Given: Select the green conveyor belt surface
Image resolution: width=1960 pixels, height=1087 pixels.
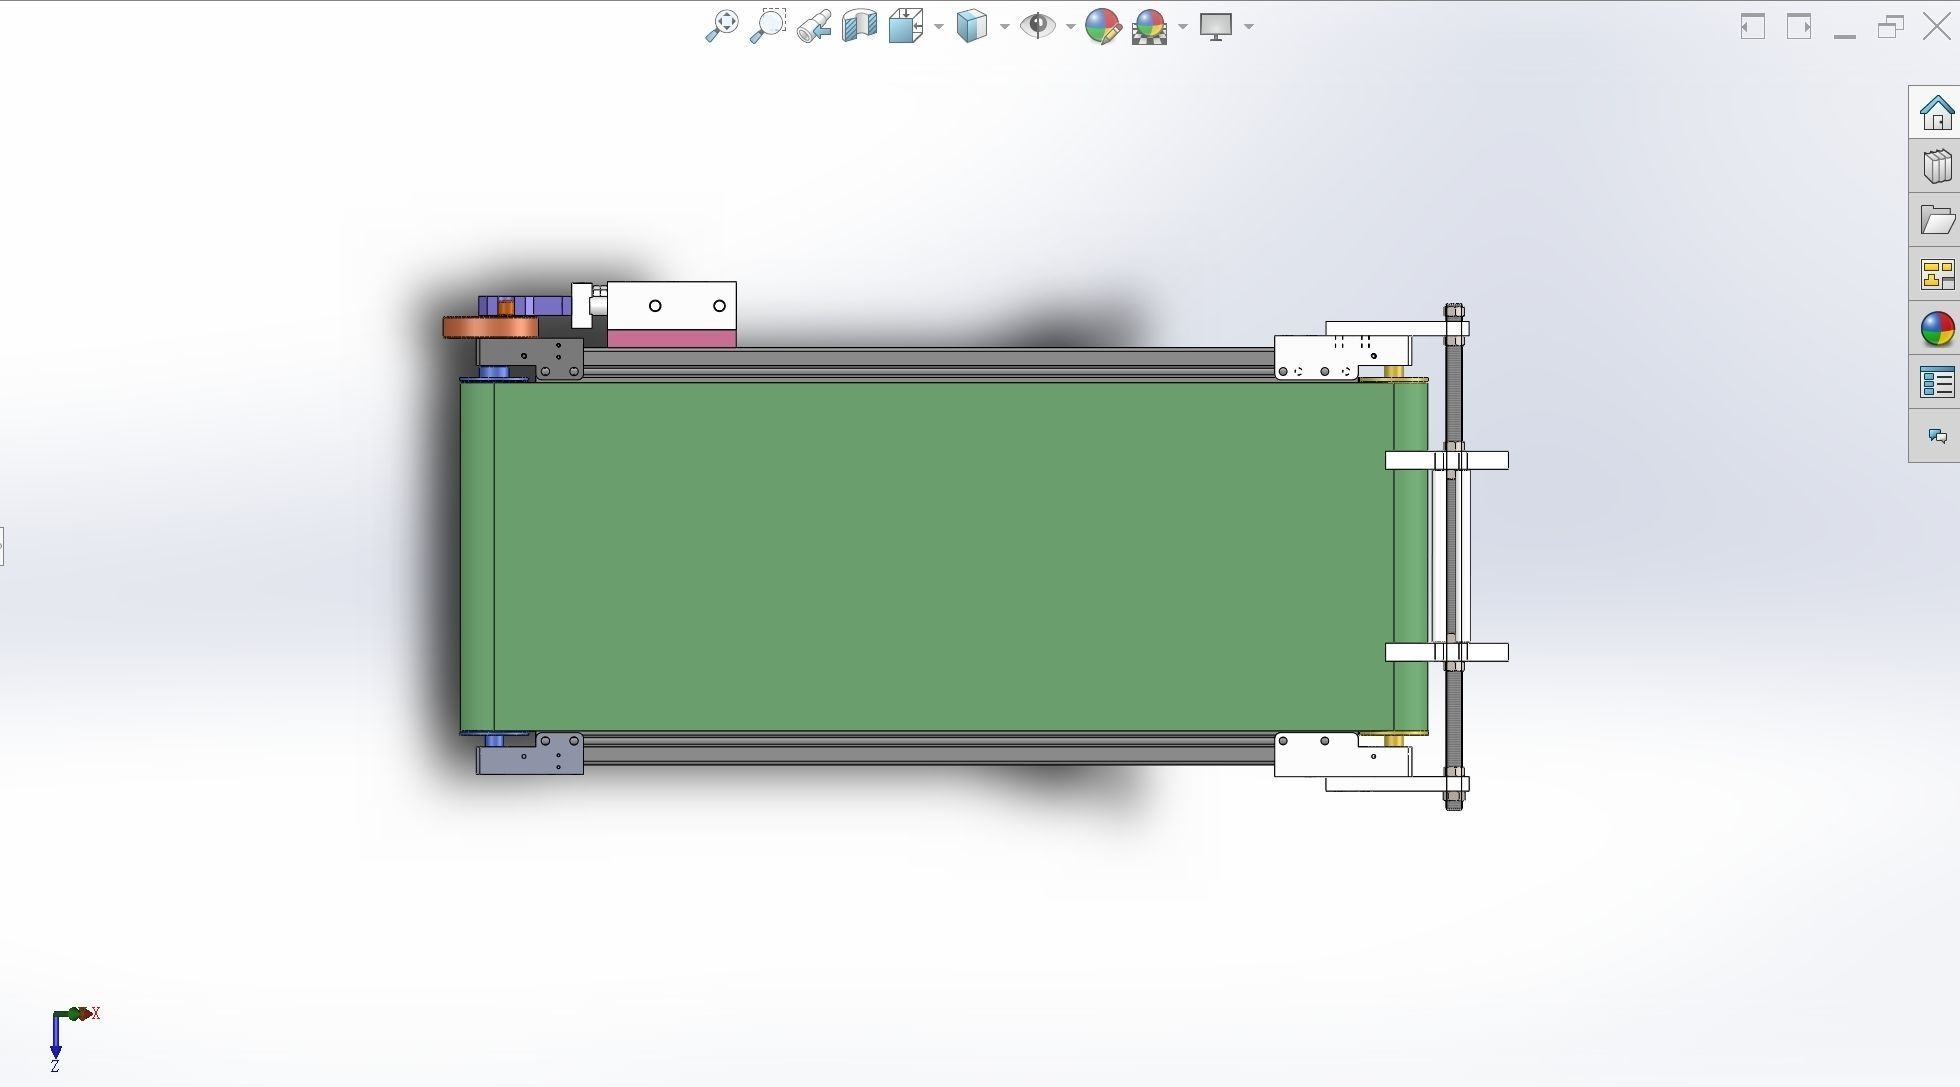Looking at the screenshot, I should pos(943,557).
